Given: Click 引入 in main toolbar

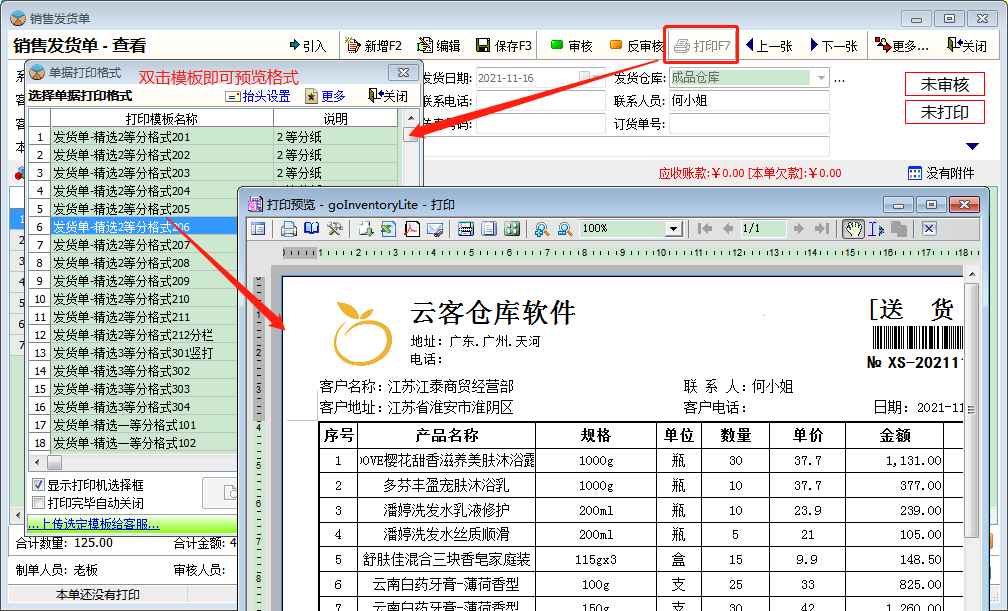Looking at the screenshot, I should pos(308,46).
